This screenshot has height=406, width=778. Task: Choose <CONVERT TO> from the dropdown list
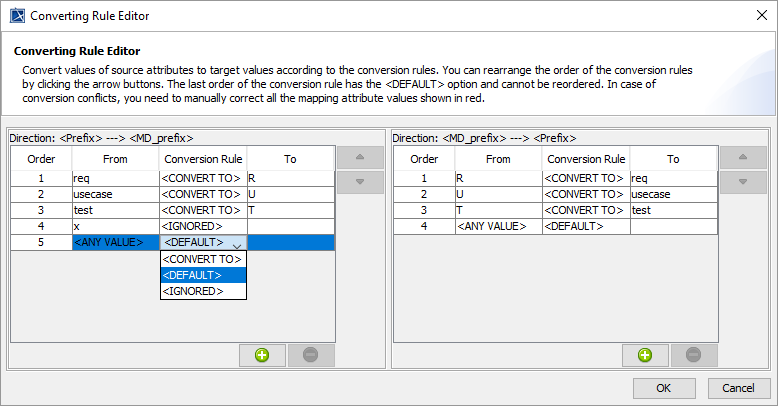pyautogui.click(x=203, y=259)
